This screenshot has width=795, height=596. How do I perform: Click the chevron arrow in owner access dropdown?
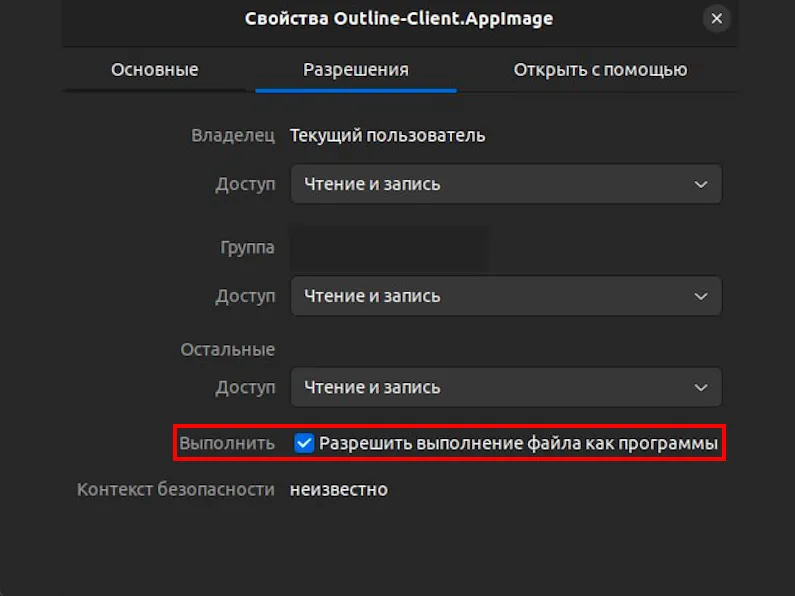701,184
